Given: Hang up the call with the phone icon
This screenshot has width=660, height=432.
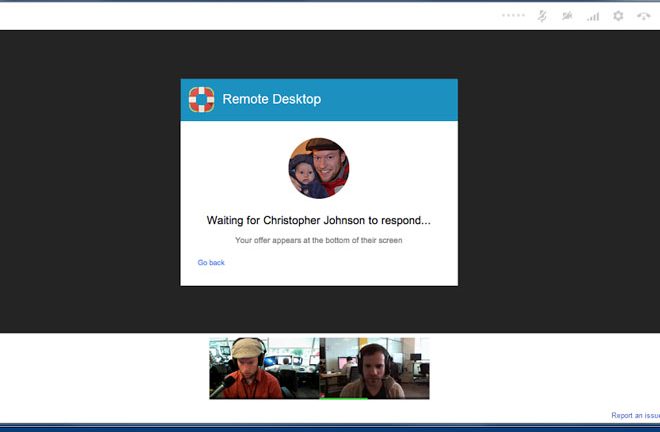Looking at the screenshot, I should [x=644, y=16].
